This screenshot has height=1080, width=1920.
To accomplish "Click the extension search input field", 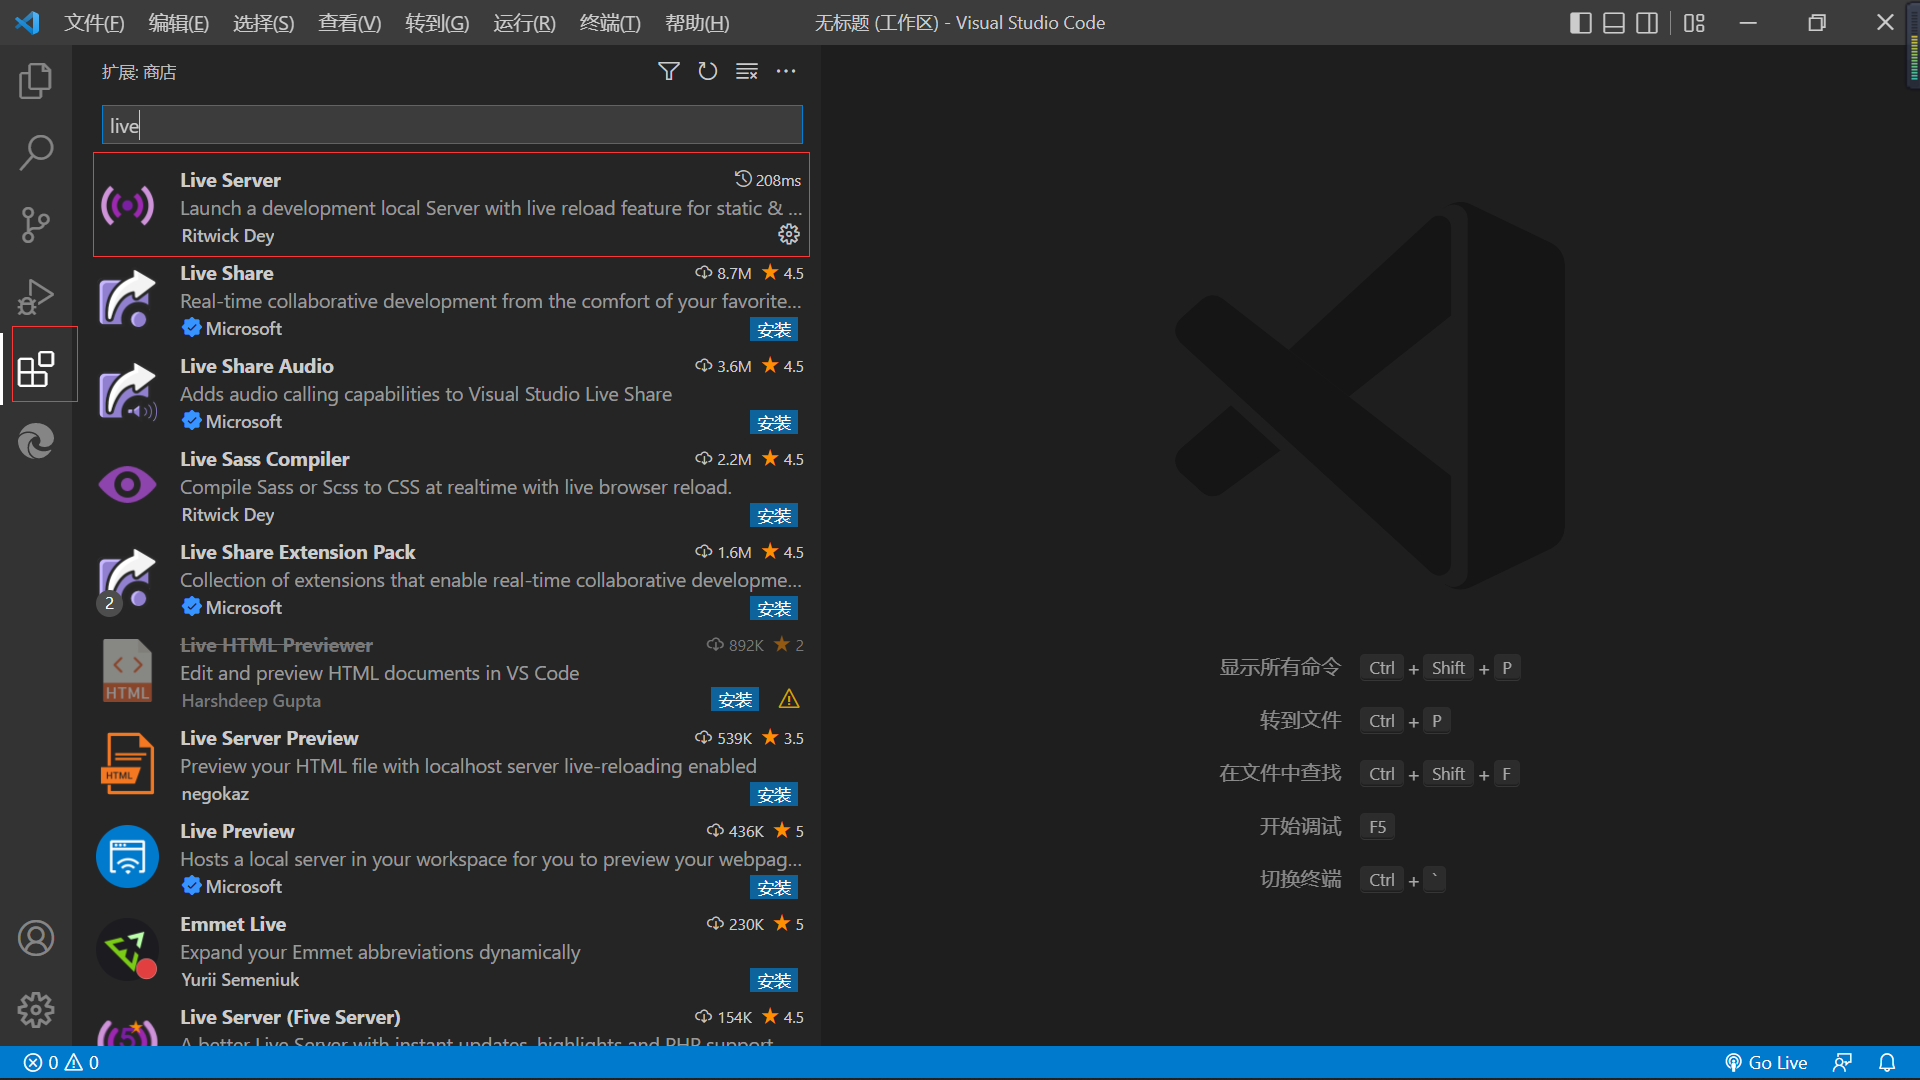I will pyautogui.click(x=452, y=126).
